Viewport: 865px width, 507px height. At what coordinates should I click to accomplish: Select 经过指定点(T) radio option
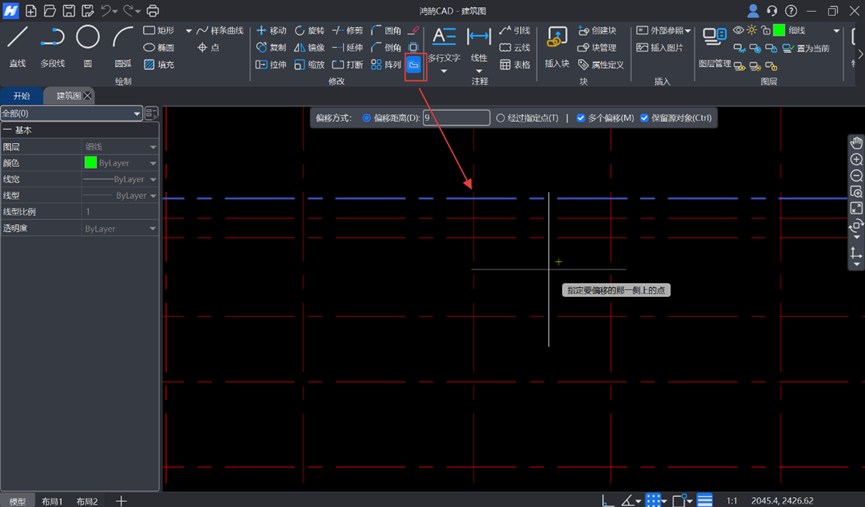501,118
